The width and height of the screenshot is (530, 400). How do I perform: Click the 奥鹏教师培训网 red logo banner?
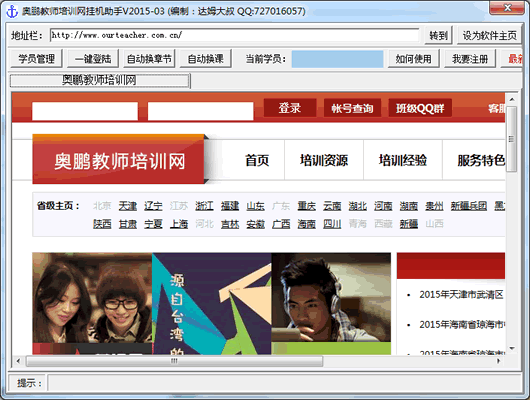pos(118,160)
